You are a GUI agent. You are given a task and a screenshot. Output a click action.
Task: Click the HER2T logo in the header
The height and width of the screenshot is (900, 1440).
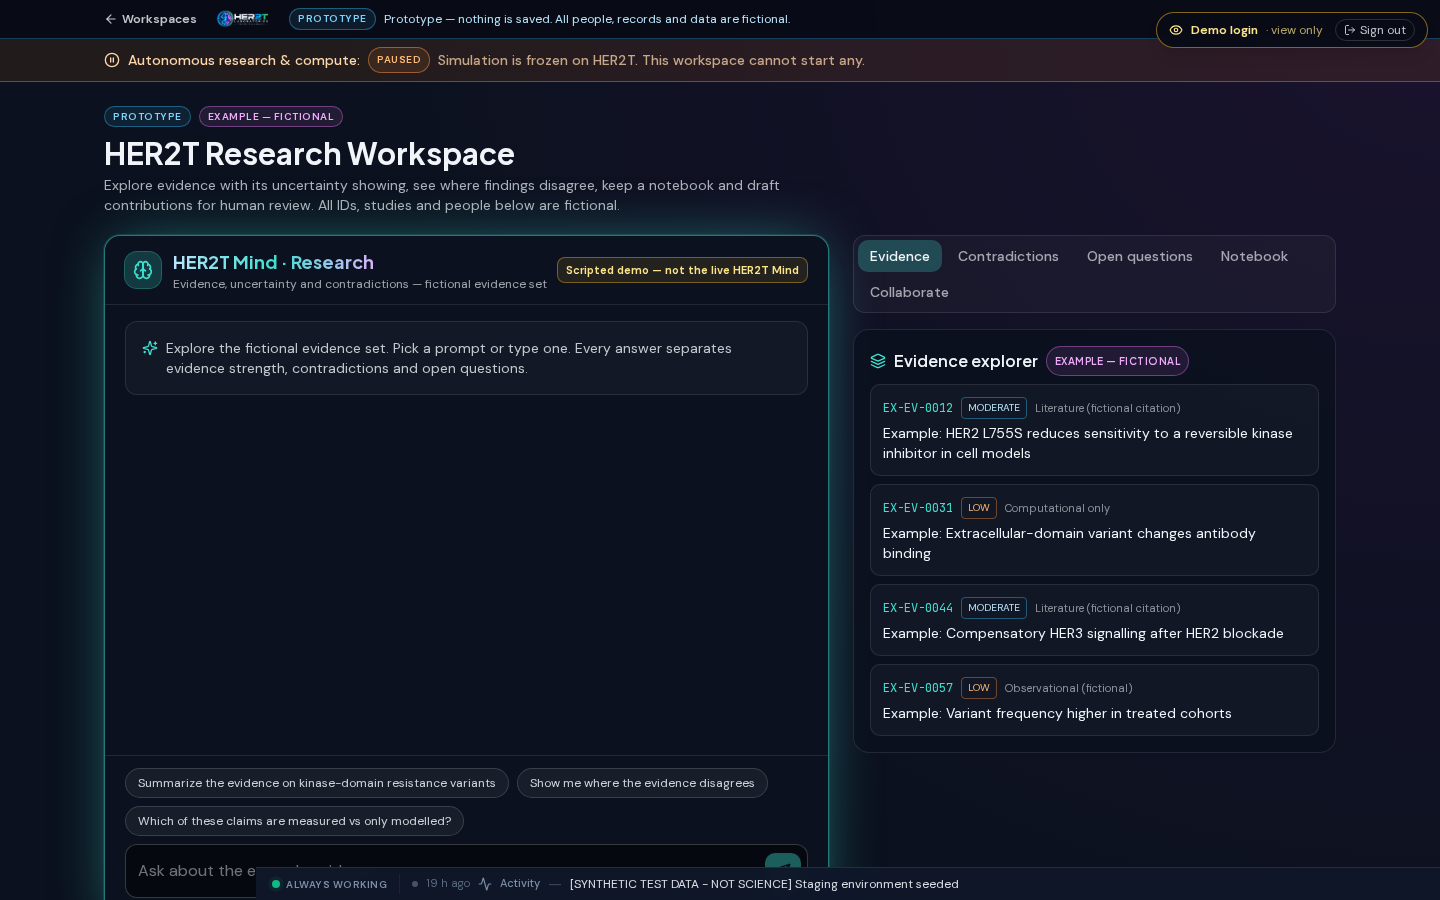click(x=243, y=18)
